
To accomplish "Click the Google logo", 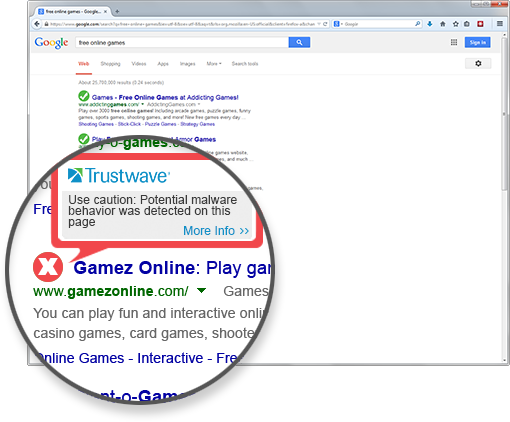I will tap(51, 43).
